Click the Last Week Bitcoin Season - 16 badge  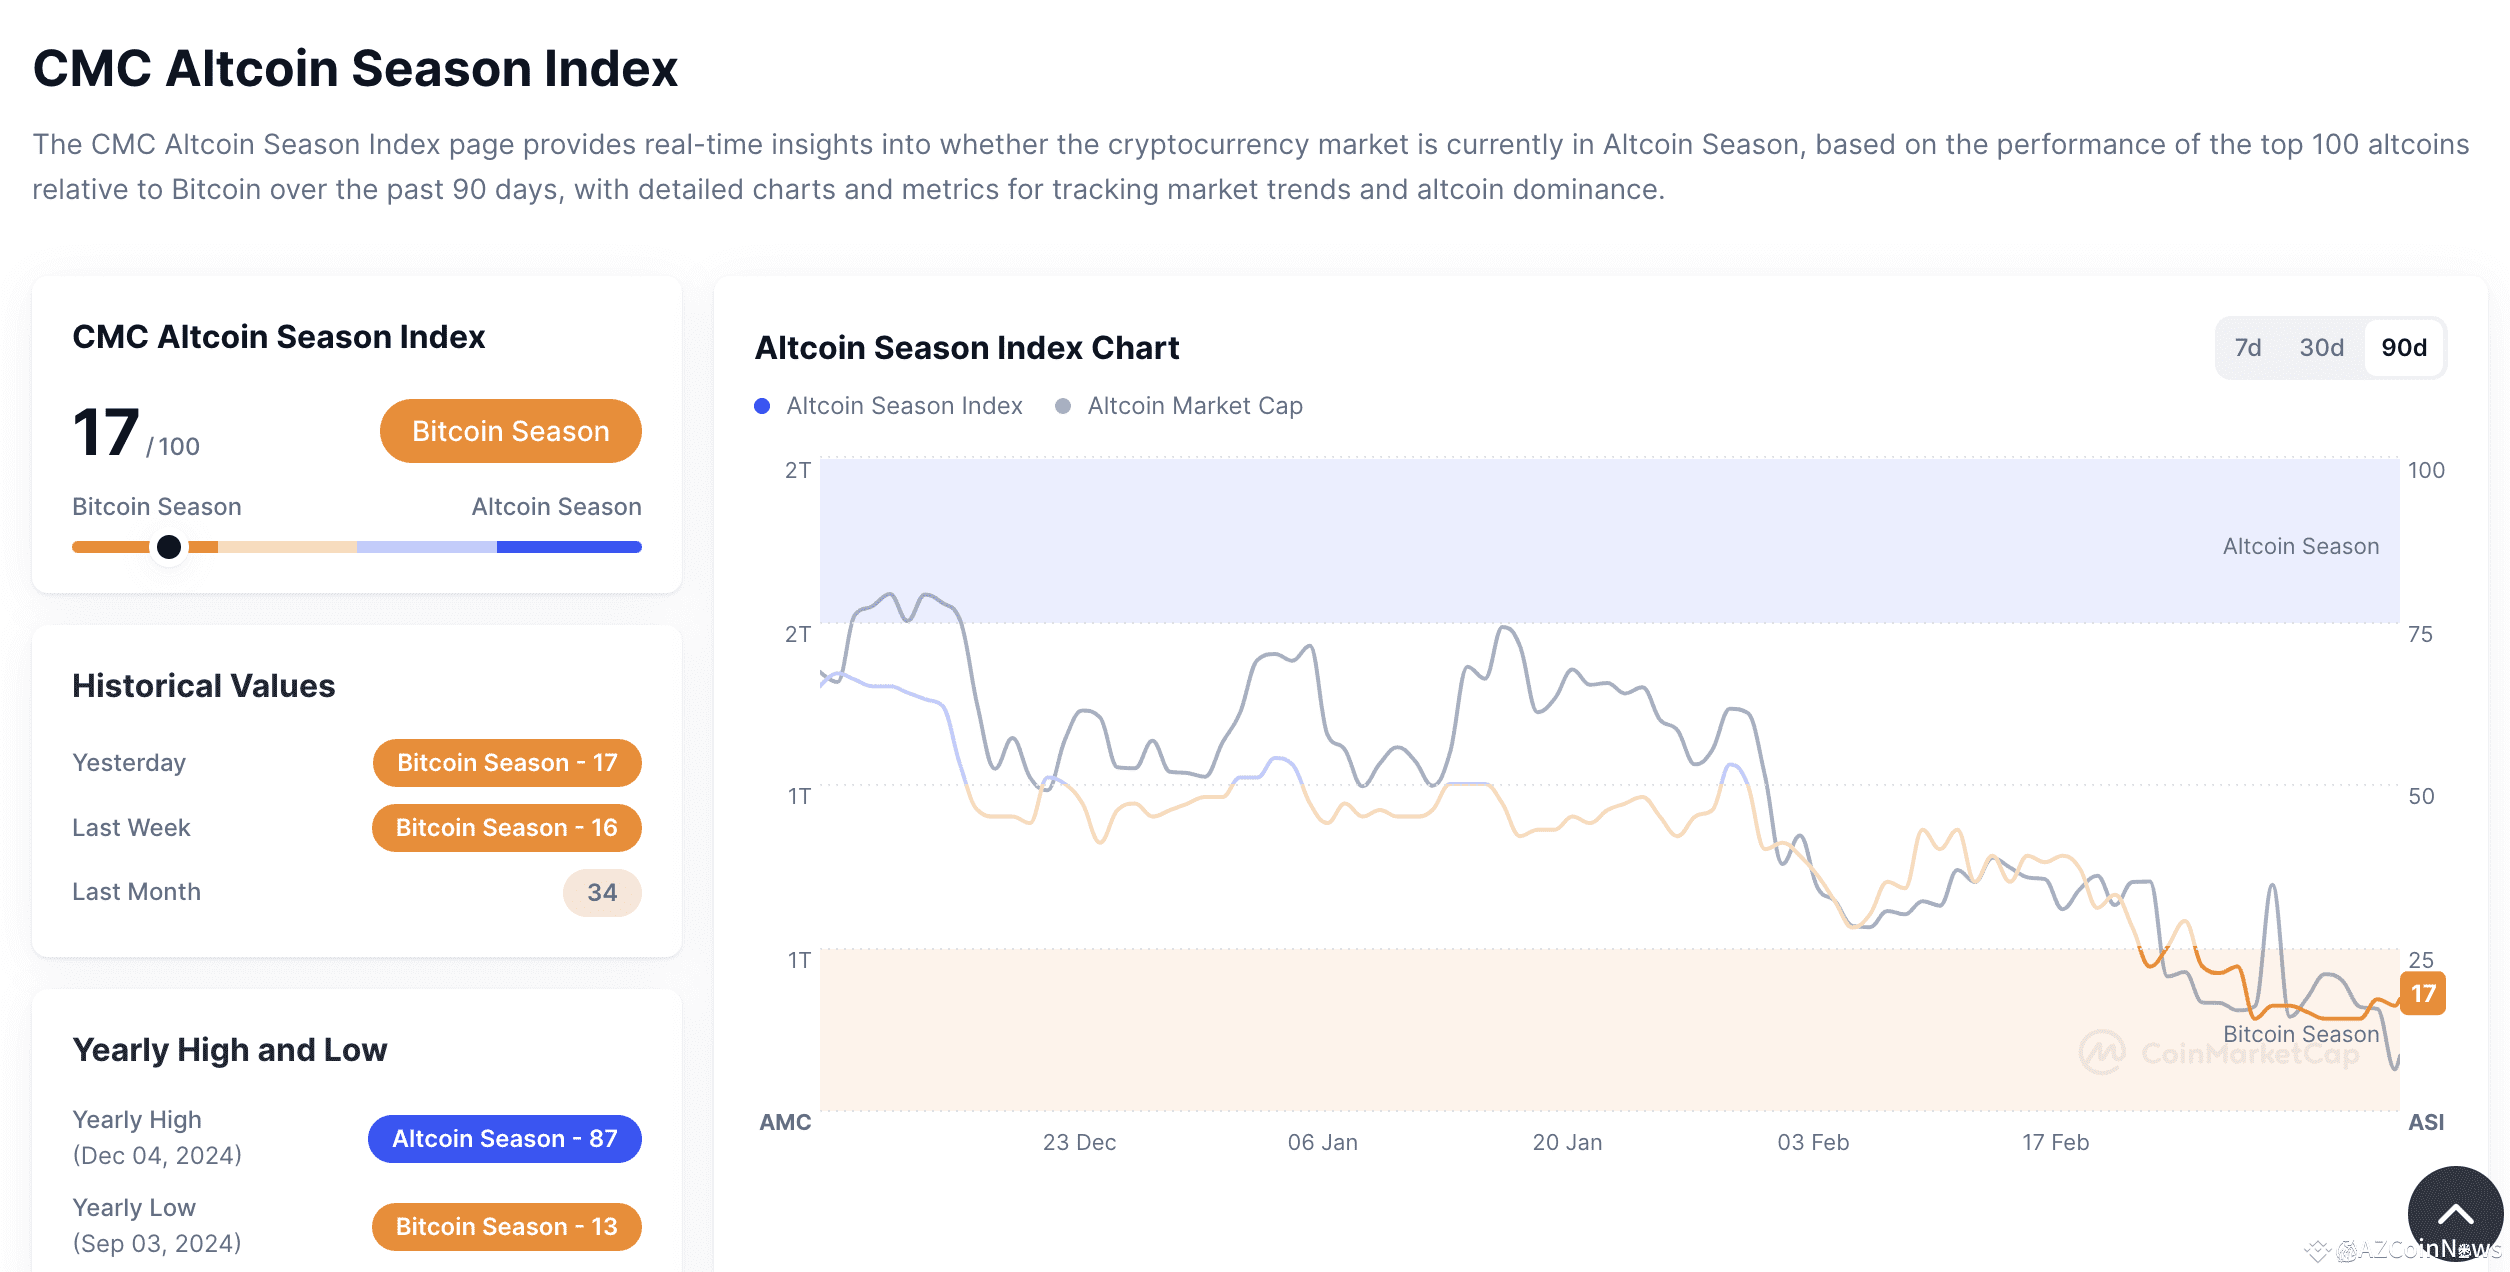tap(507, 828)
